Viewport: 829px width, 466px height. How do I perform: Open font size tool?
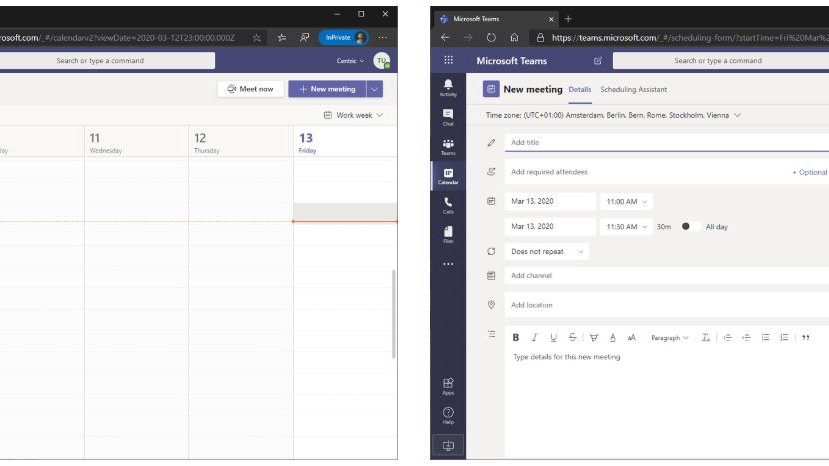point(631,337)
